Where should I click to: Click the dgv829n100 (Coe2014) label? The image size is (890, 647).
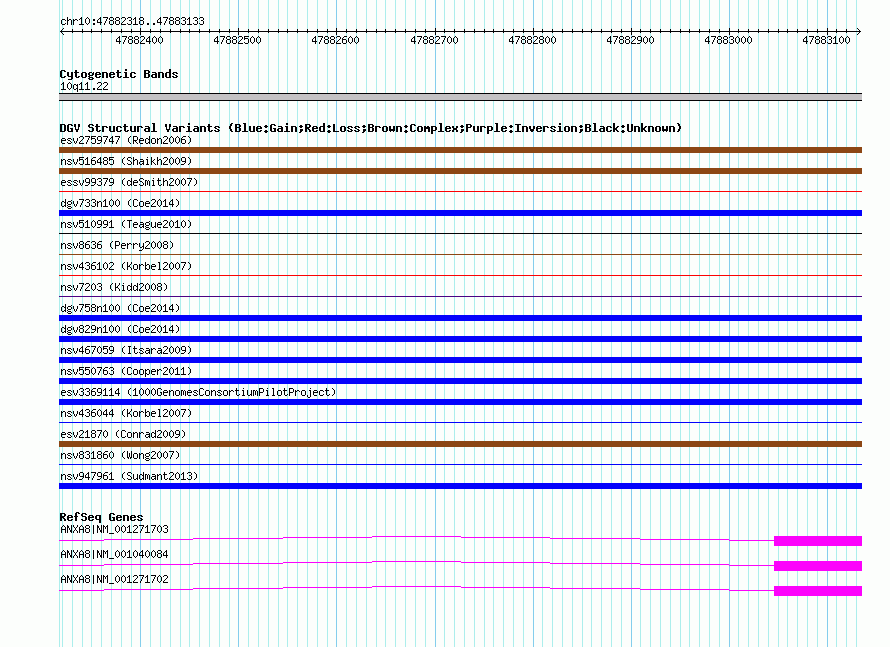coord(120,329)
